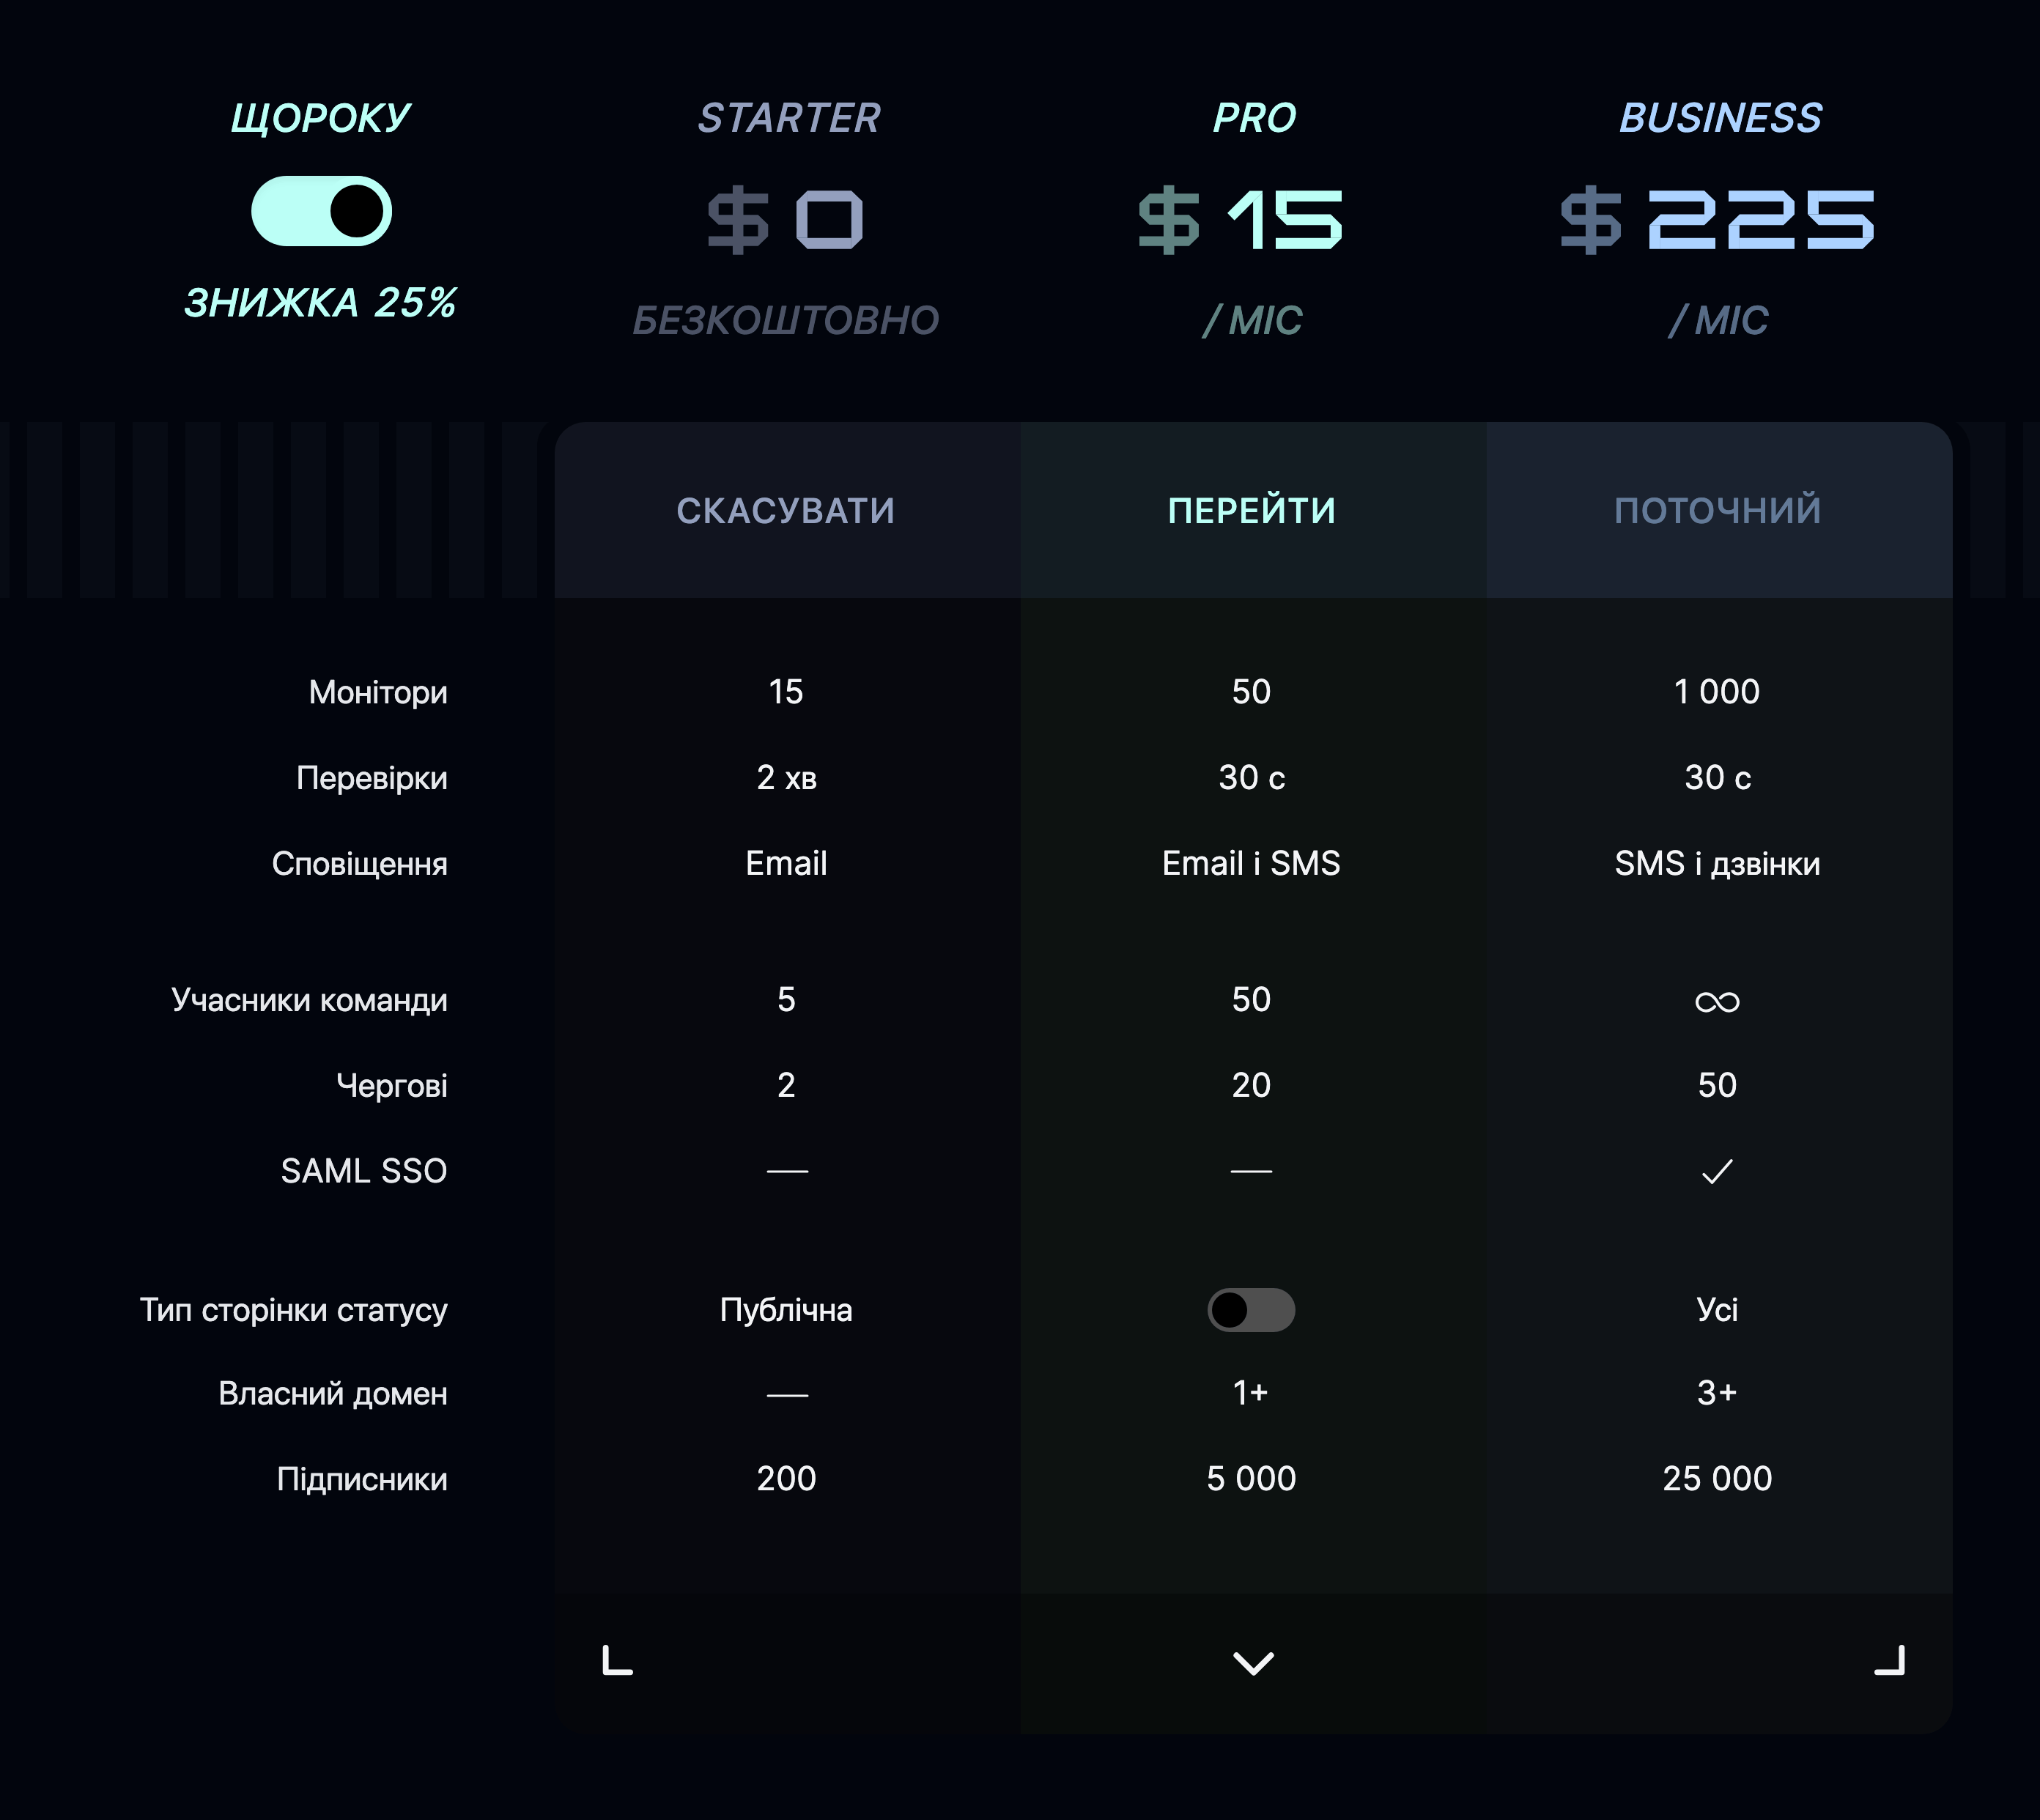Viewport: 2040px width, 1820px height.
Task: Click the Starter SAML SSO dash icon
Action: pos(787,1171)
